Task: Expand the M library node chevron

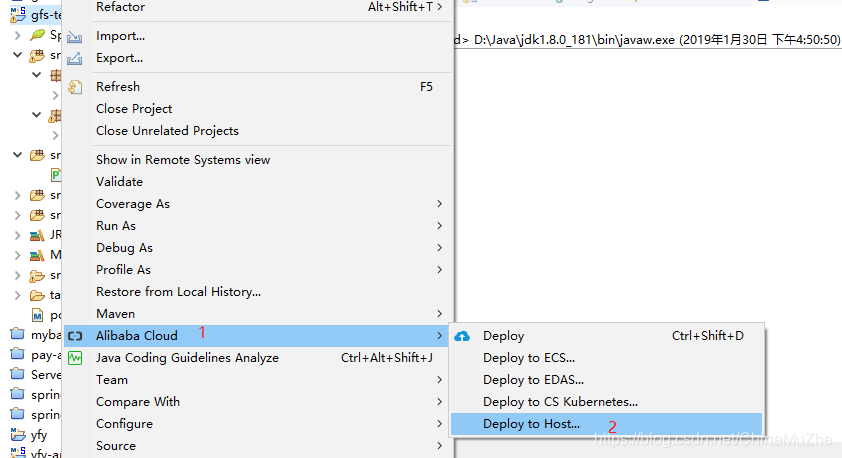Action: (17, 255)
